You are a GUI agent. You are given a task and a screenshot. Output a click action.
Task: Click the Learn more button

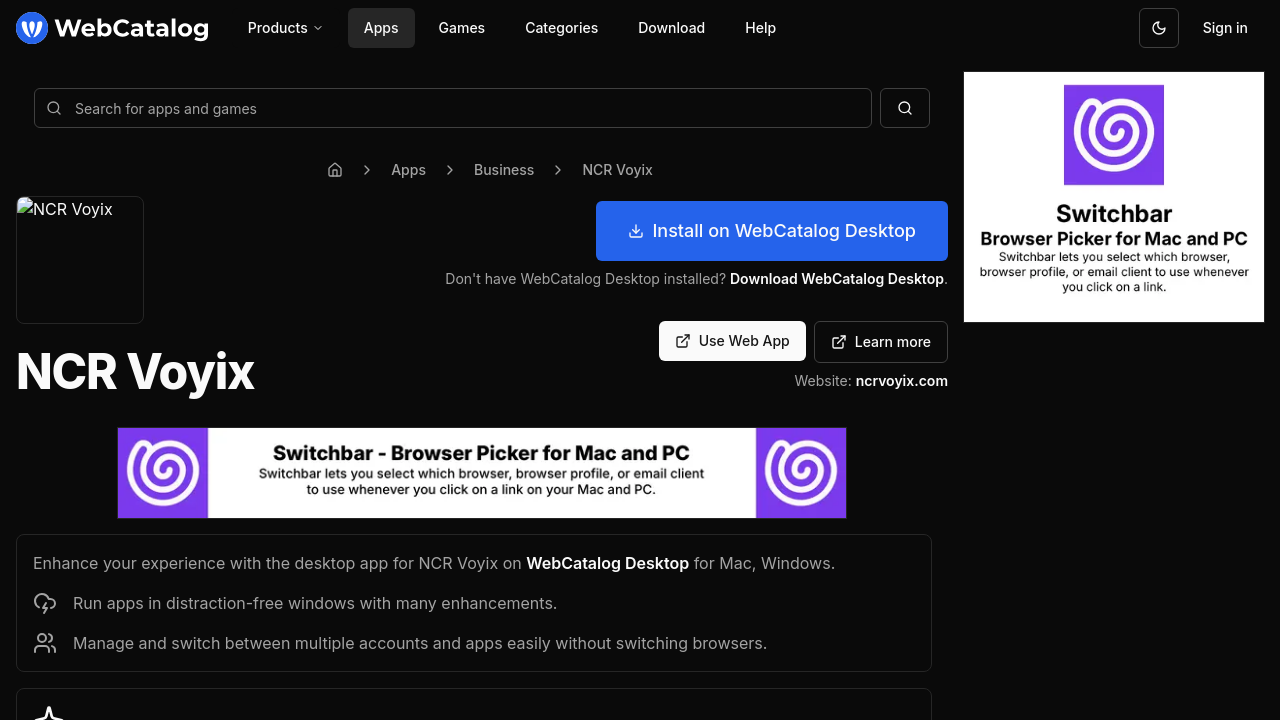[881, 342]
